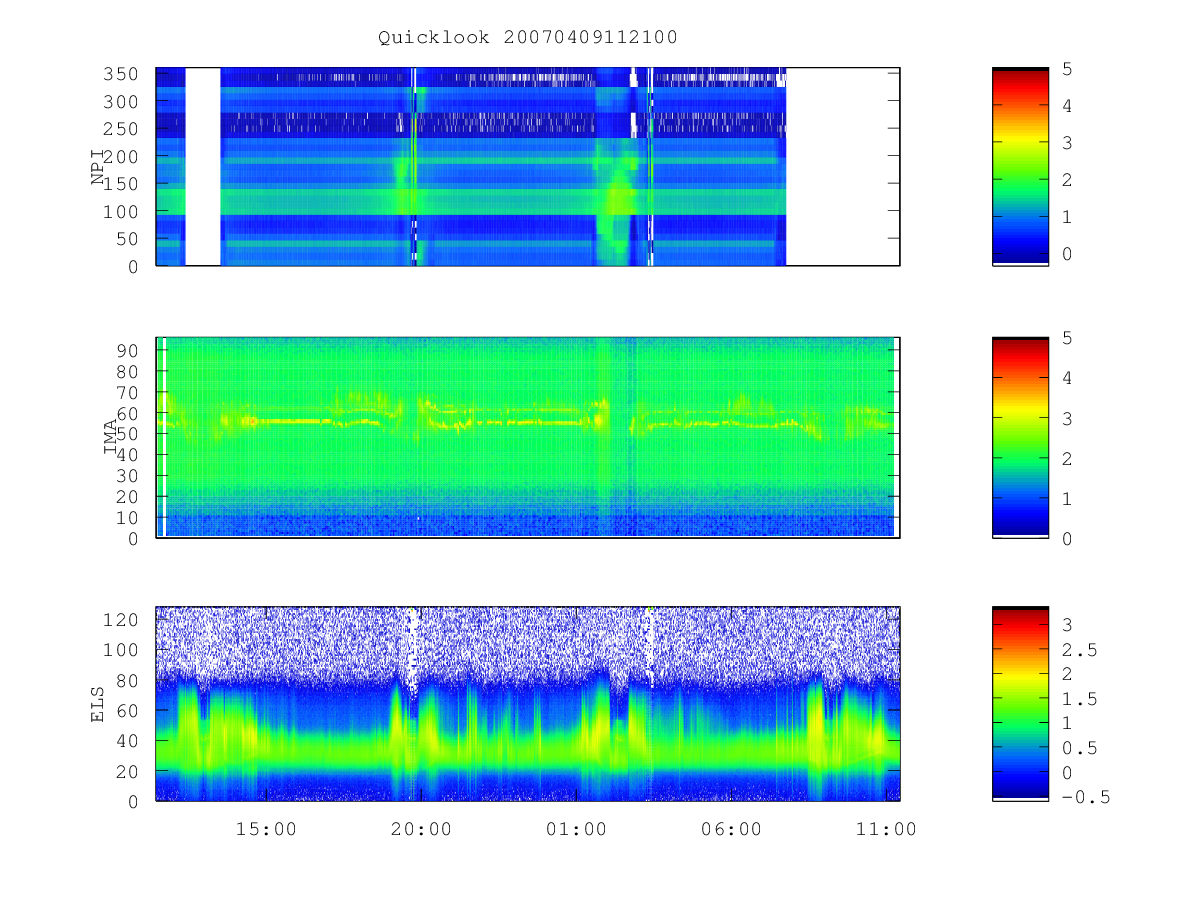
Task: Click the 5 label on NPI colorbar
Action: pos(1066,69)
